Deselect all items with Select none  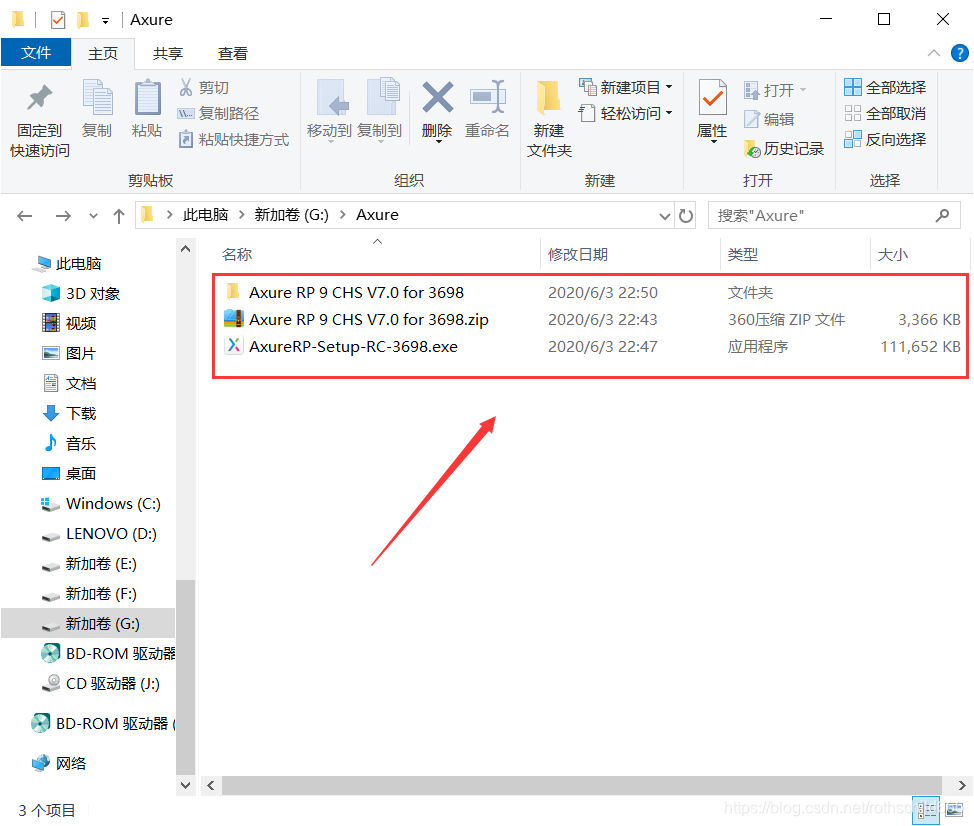tap(885, 114)
